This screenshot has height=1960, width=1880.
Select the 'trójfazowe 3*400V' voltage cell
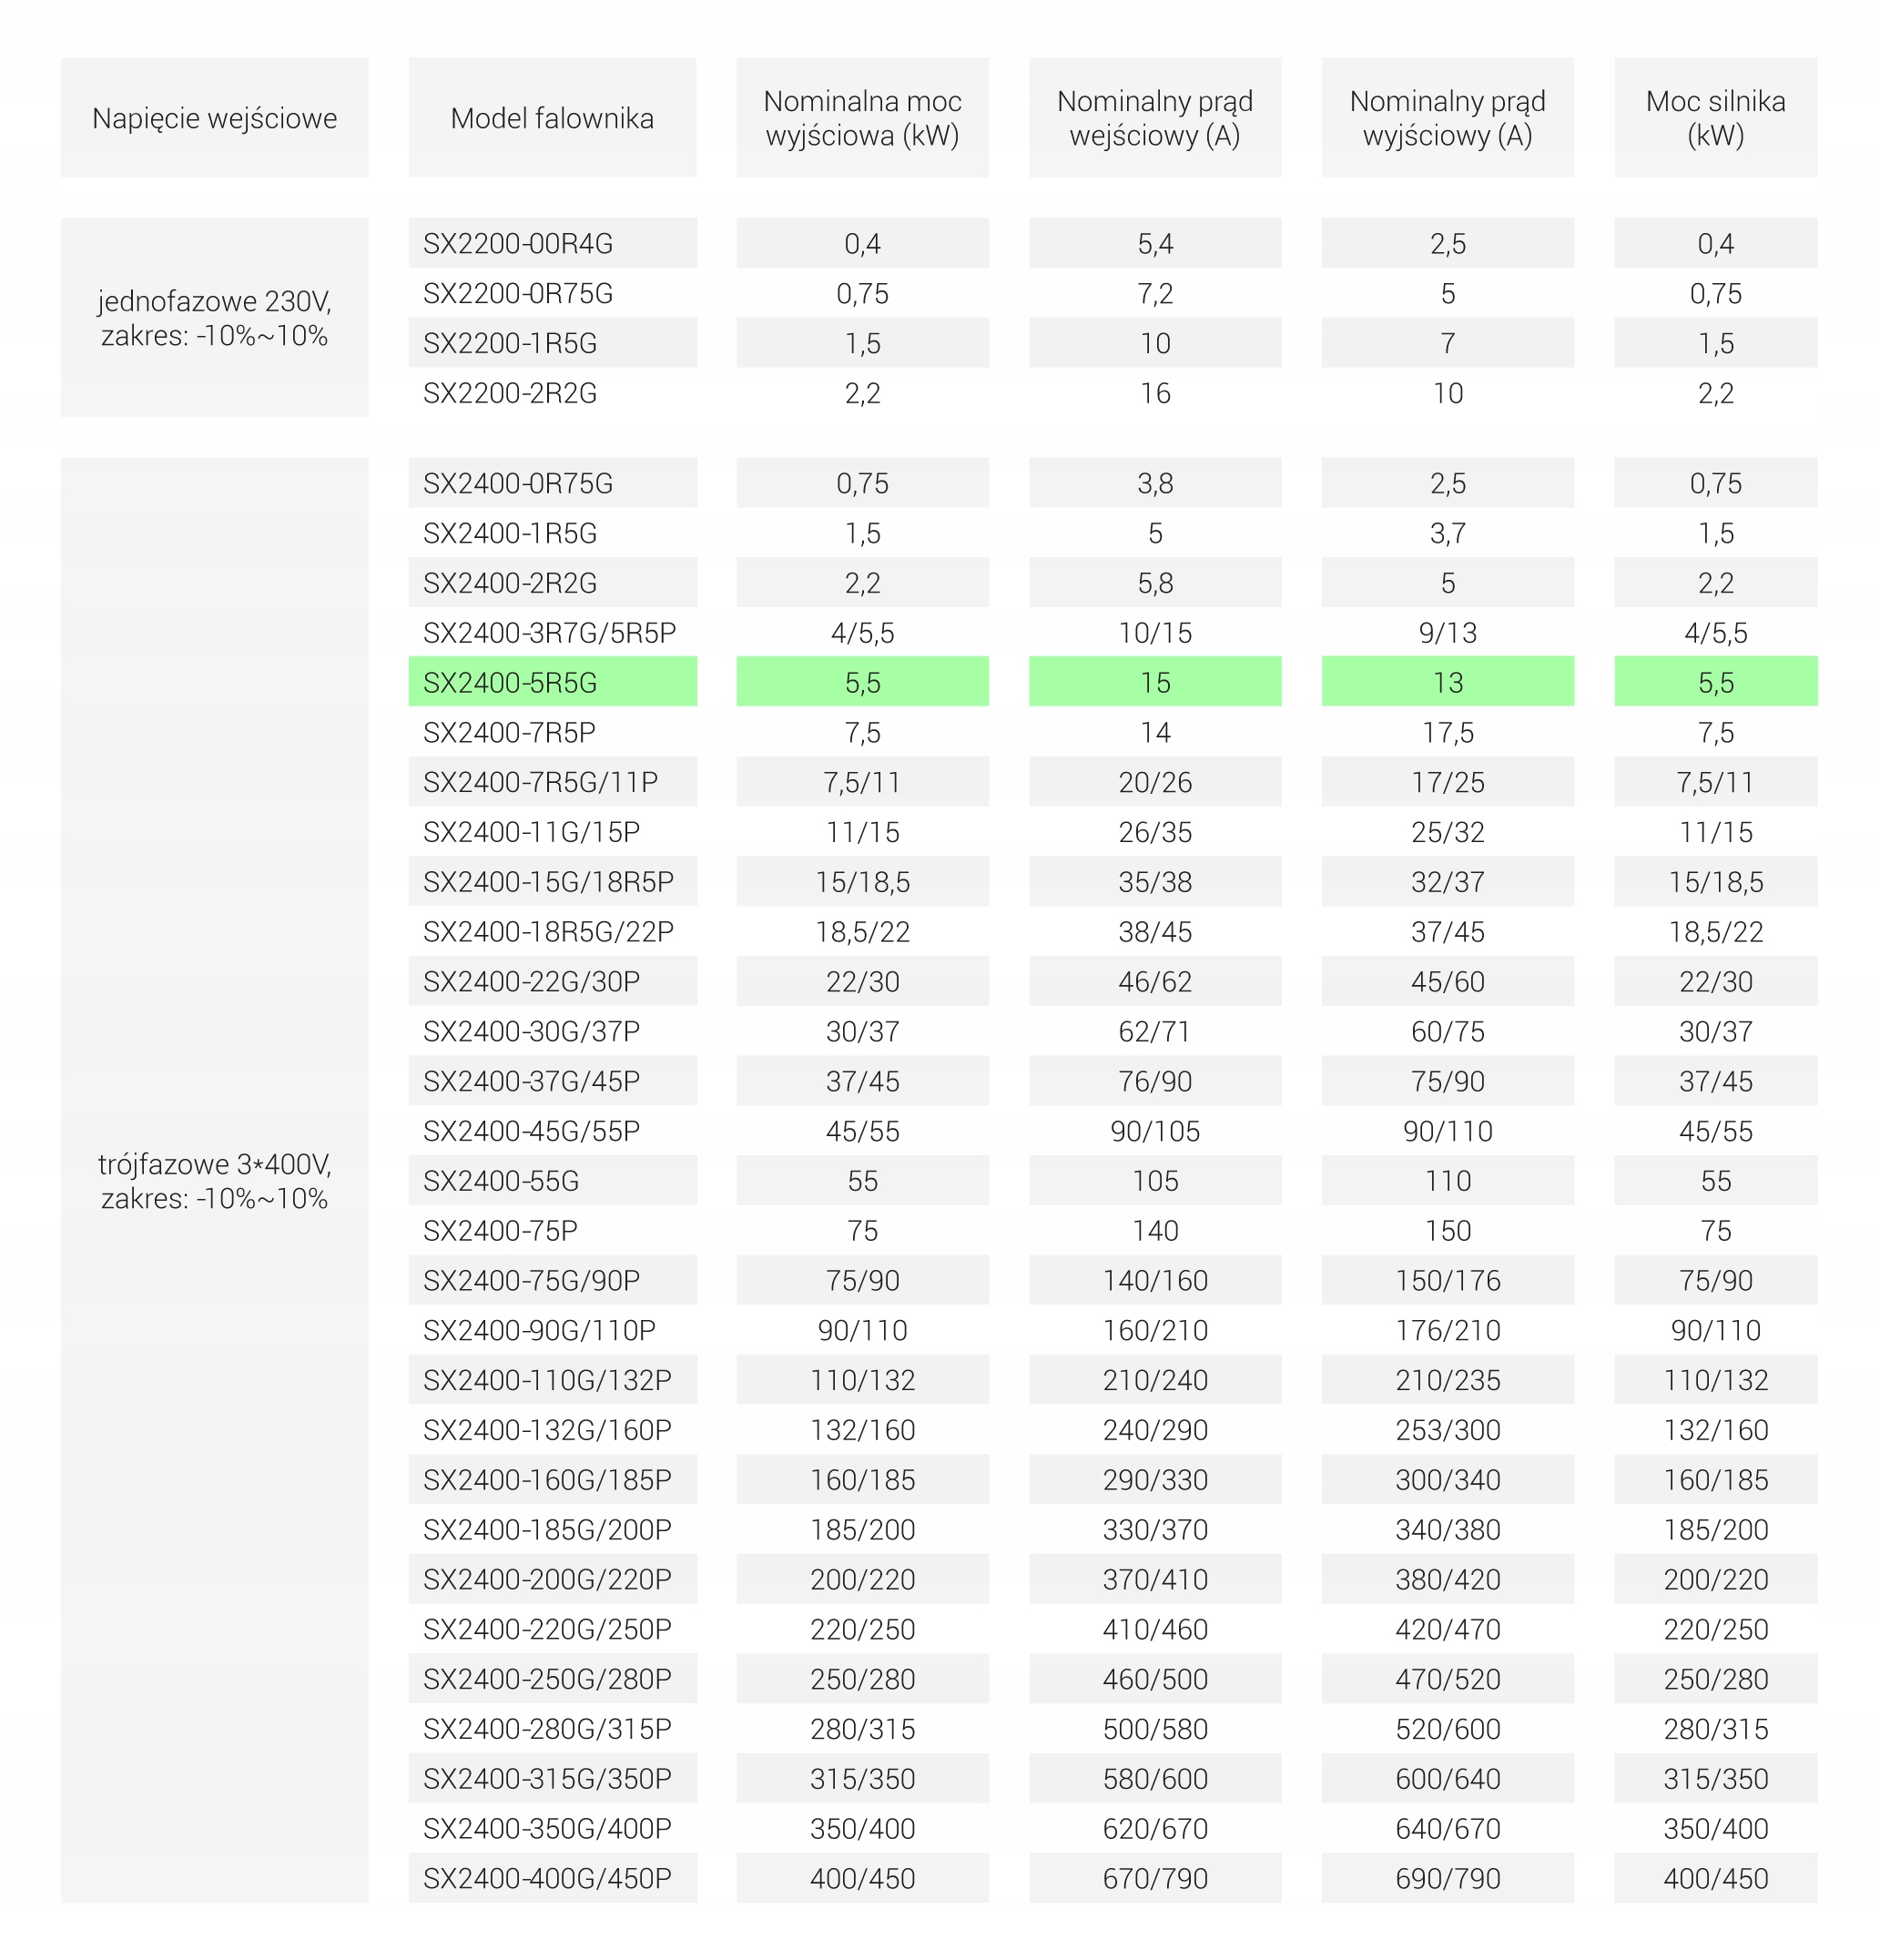point(214,1181)
